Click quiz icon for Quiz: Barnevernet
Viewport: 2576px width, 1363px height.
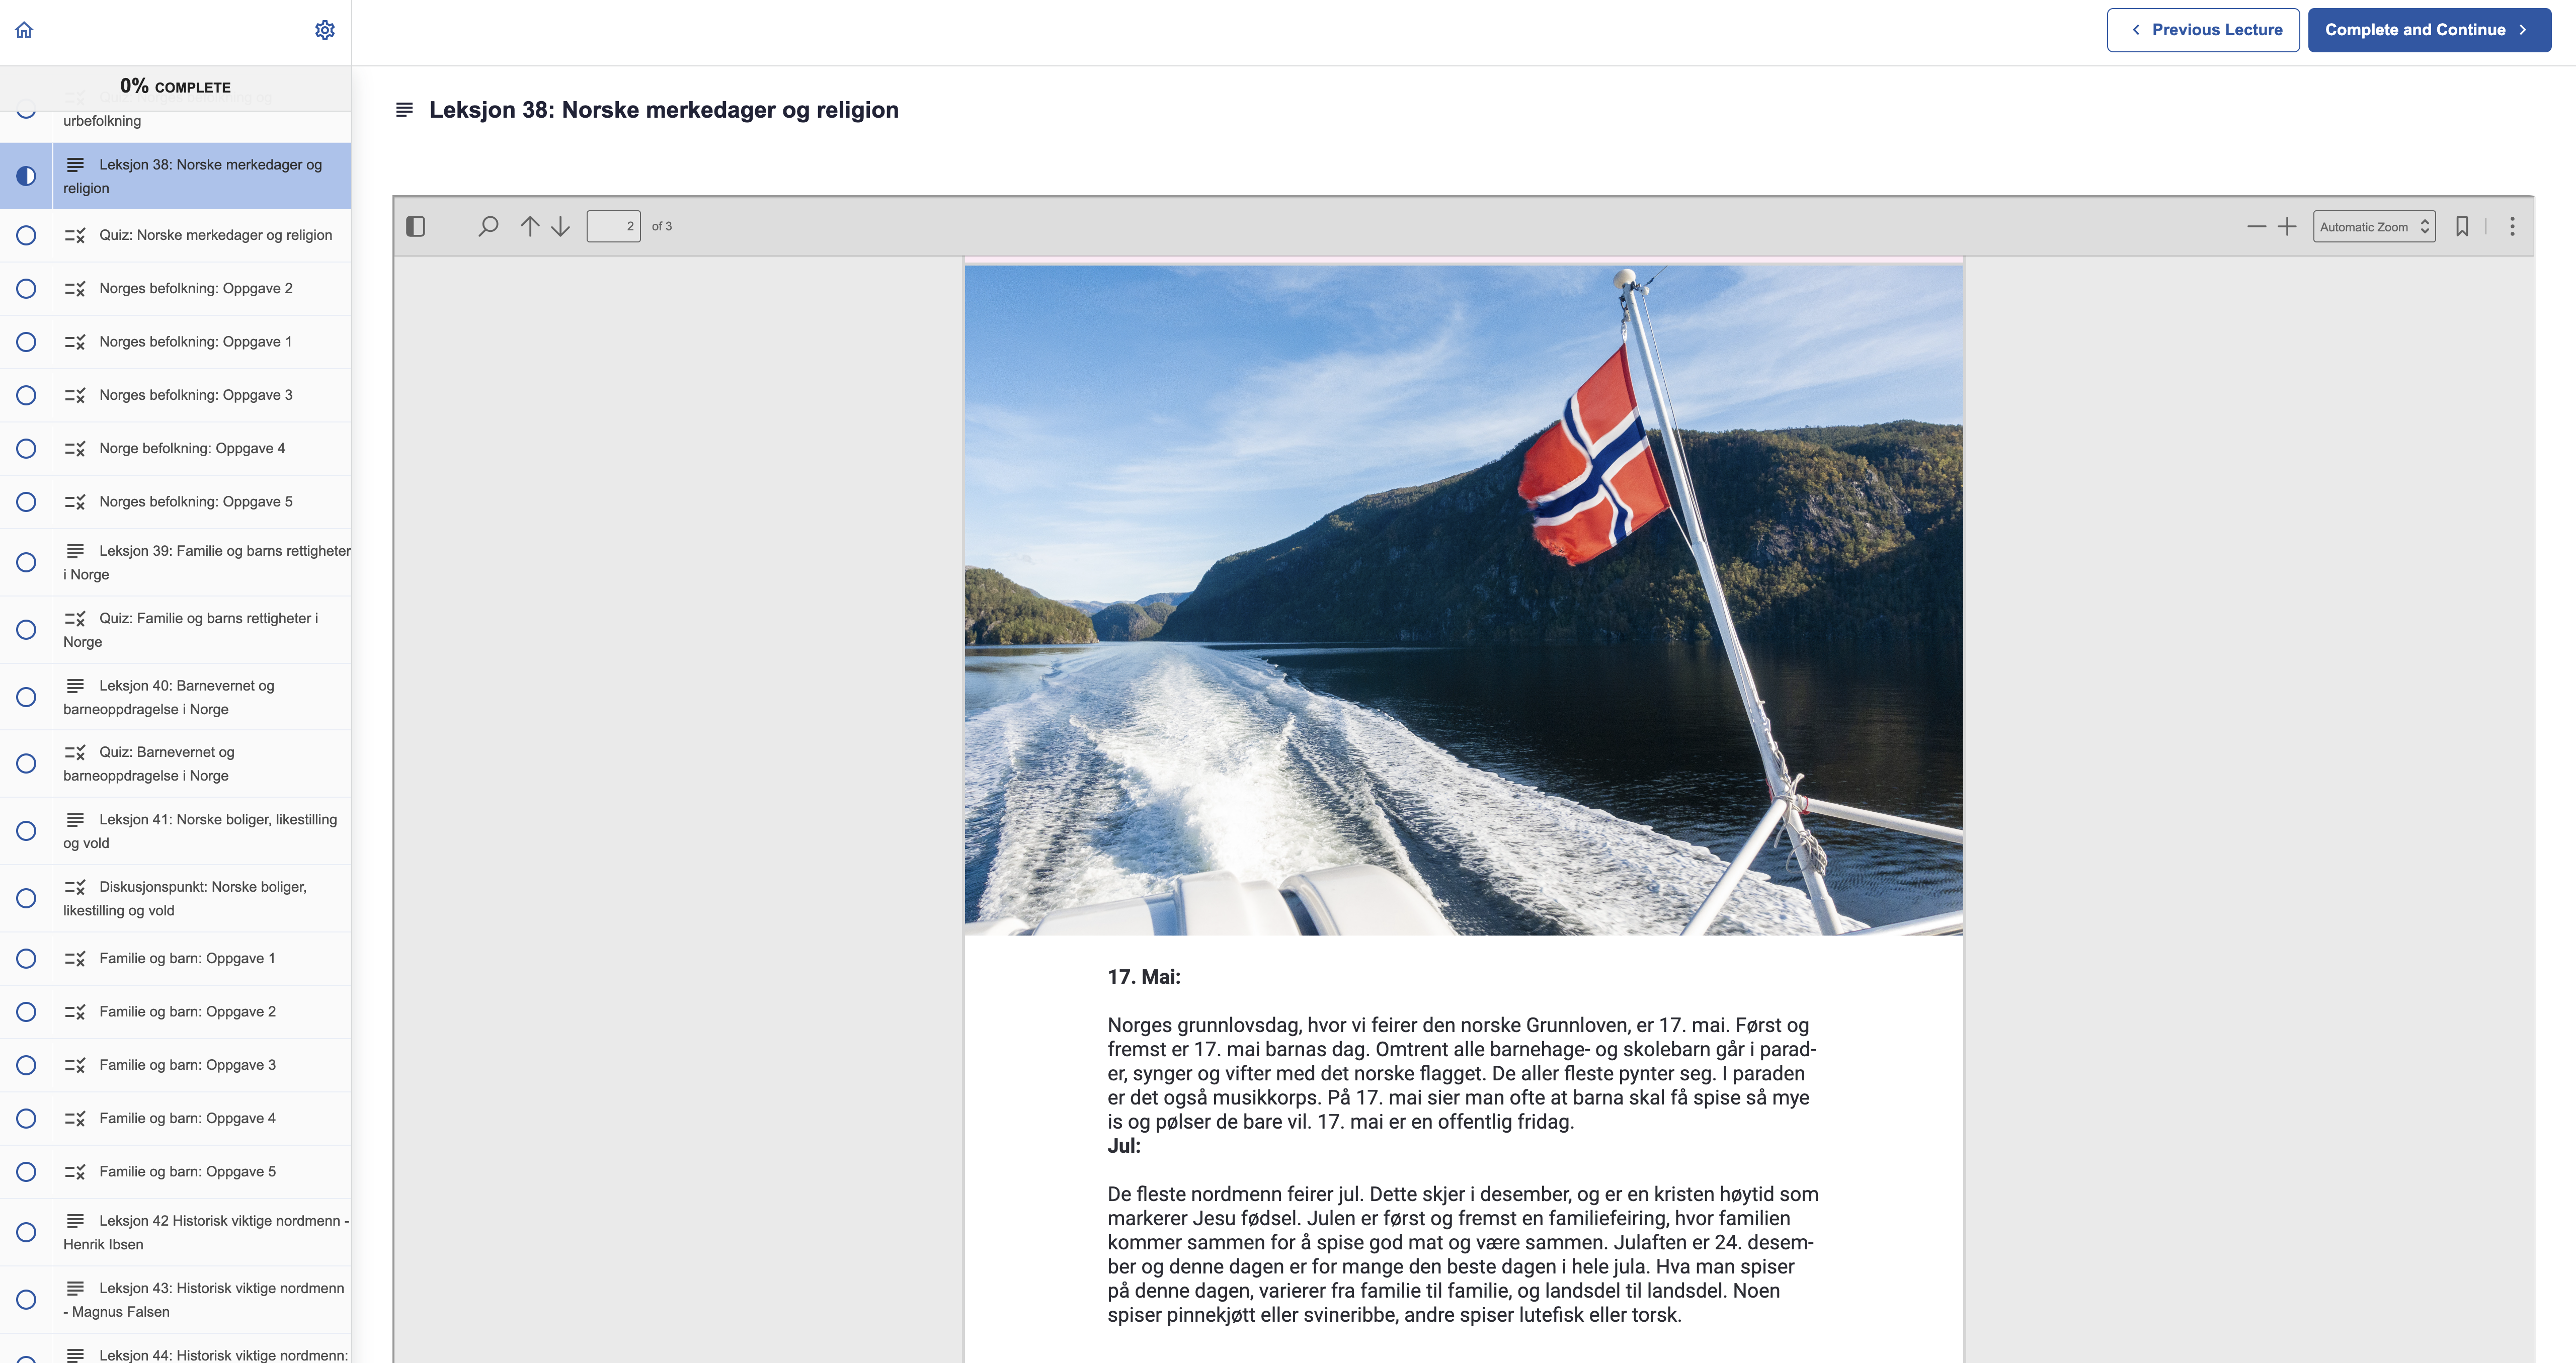click(75, 753)
